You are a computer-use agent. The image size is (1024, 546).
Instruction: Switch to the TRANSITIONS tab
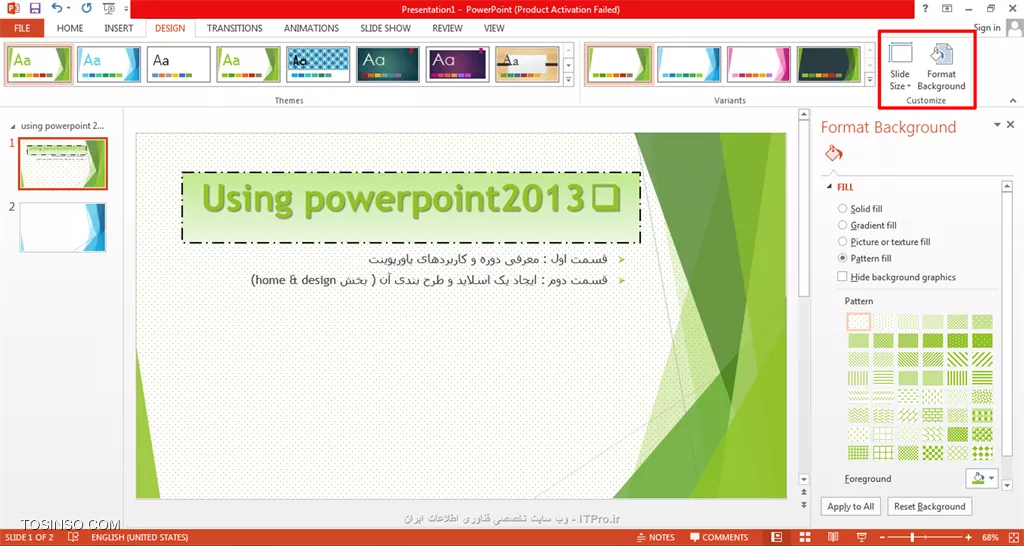234,28
